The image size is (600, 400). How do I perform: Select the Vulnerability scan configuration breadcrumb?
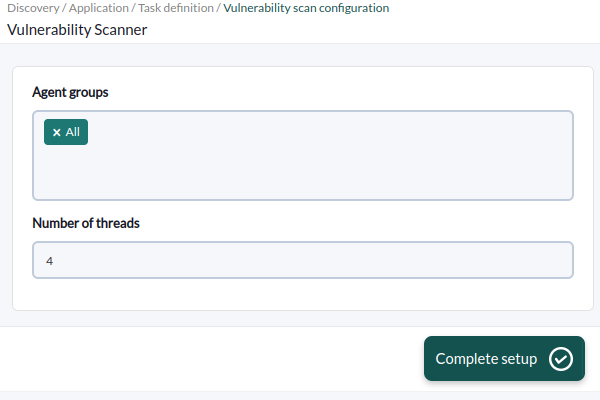[x=306, y=8]
